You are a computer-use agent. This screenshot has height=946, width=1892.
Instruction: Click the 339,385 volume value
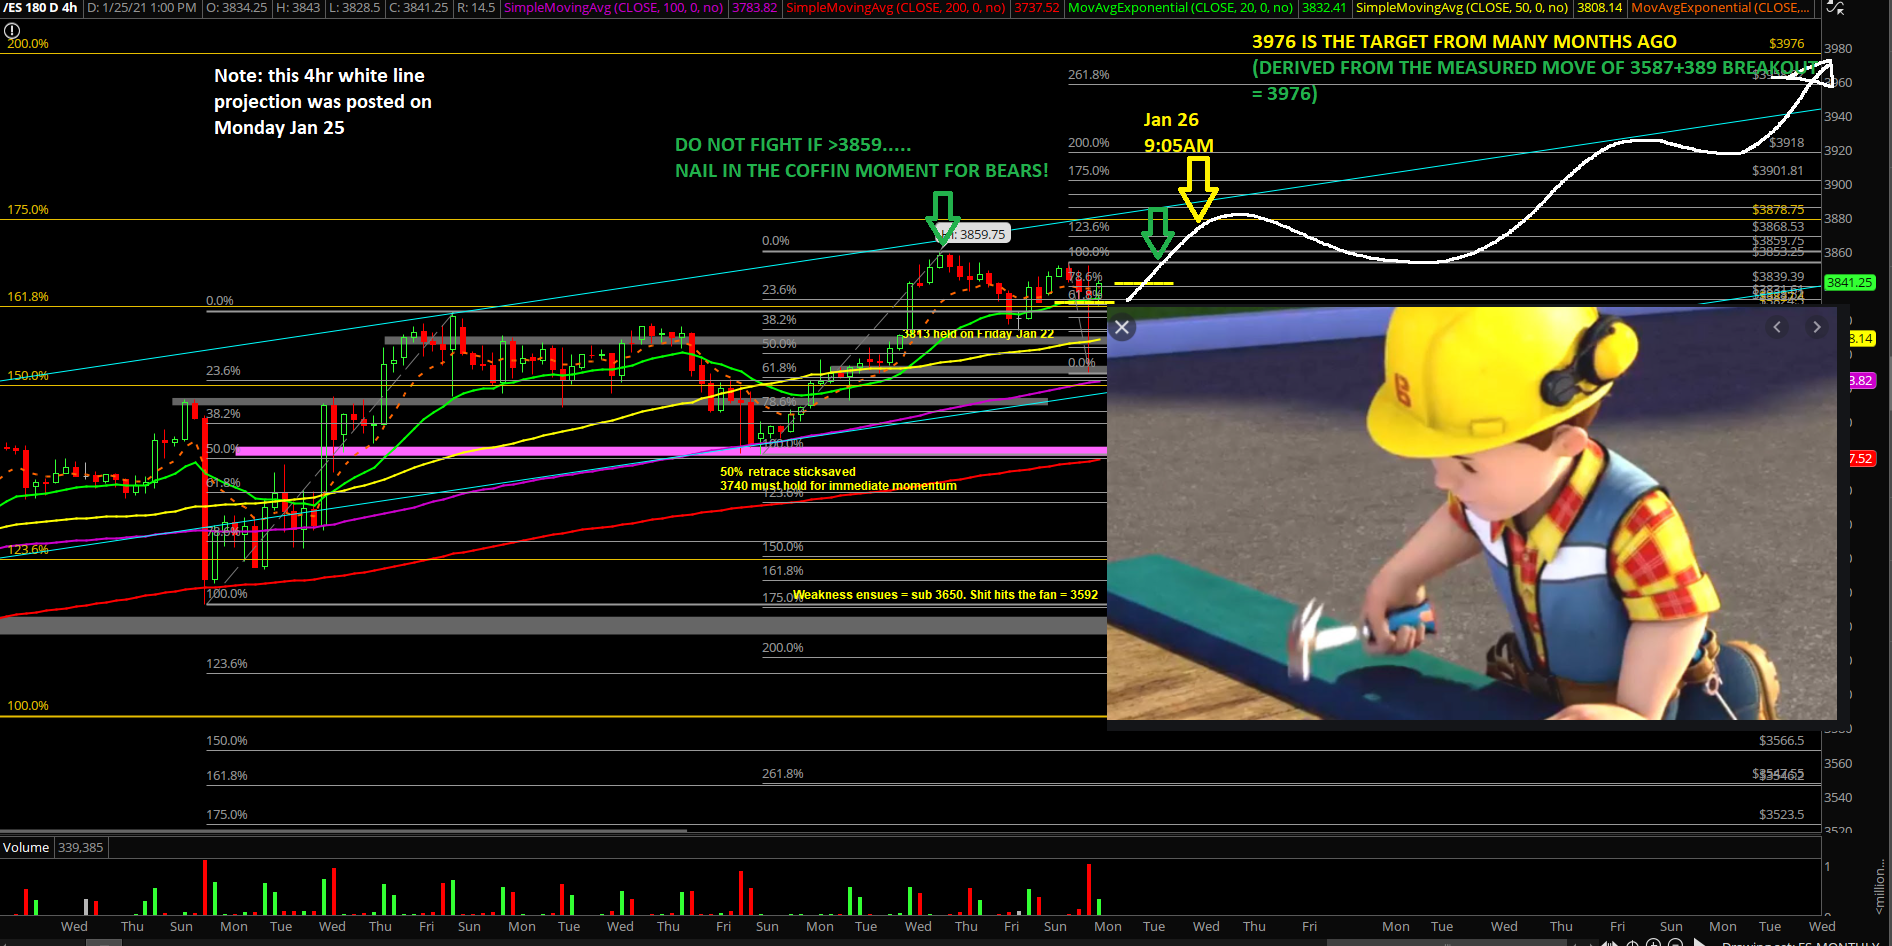(81, 847)
